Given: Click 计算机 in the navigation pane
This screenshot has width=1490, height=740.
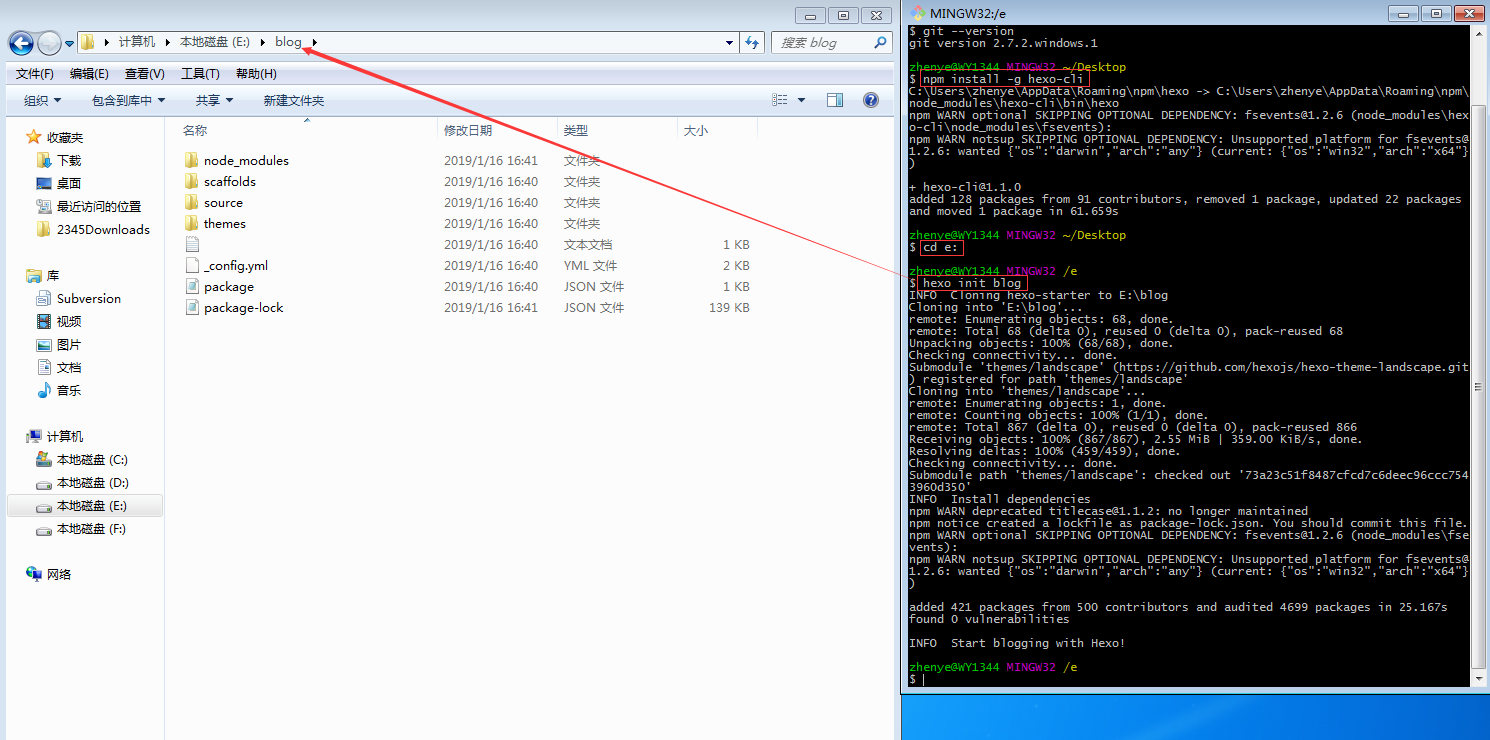Looking at the screenshot, I should (x=65, y=437).
